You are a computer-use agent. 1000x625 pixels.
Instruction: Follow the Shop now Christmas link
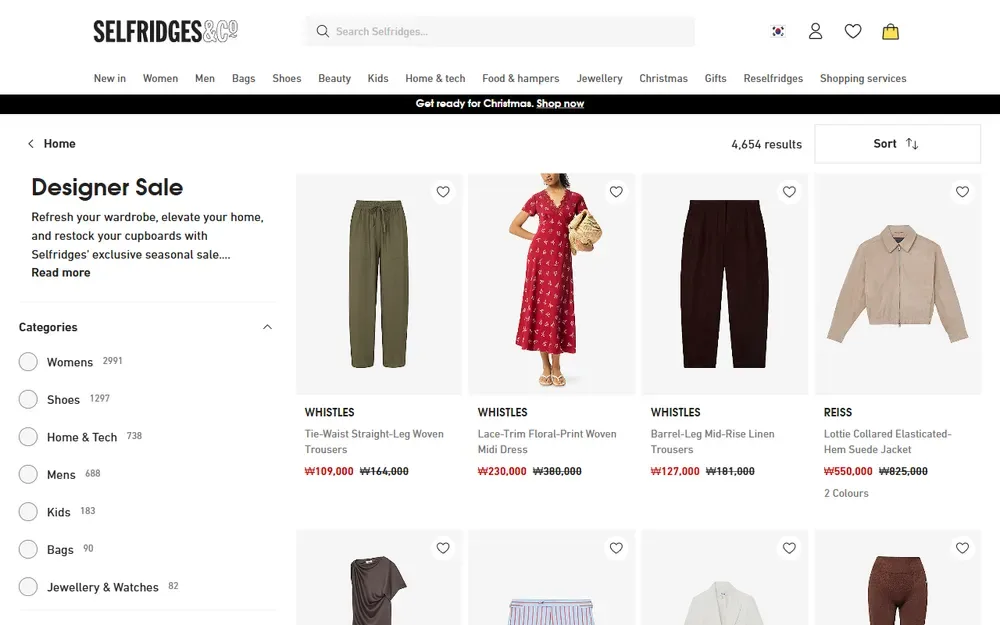click(x=560, y=103)
